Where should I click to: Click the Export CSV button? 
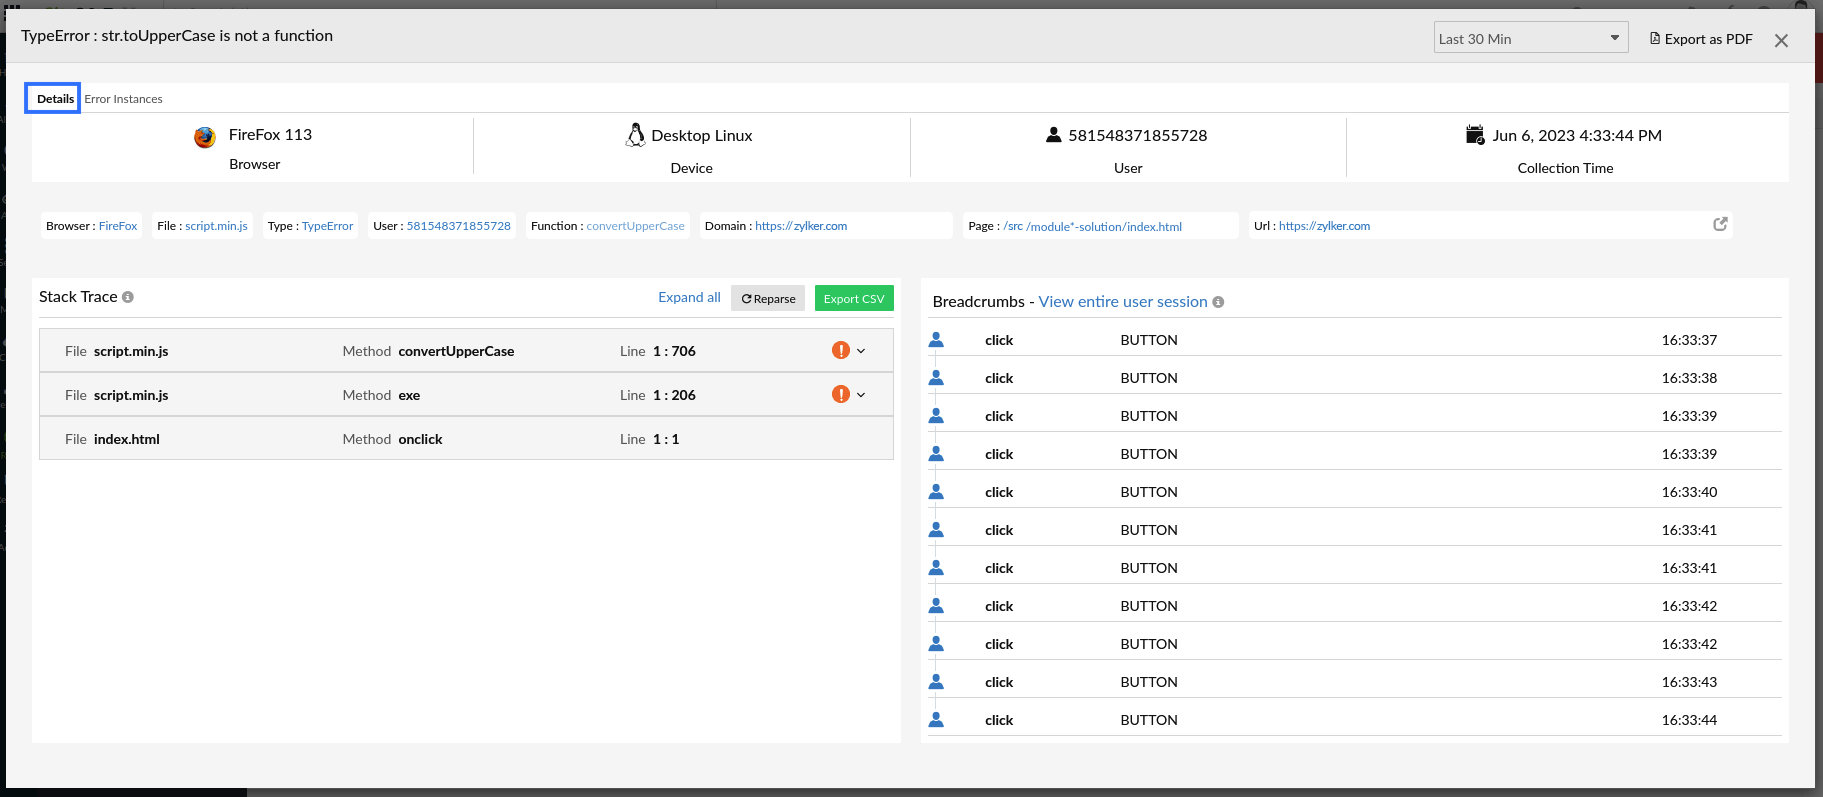853,298
